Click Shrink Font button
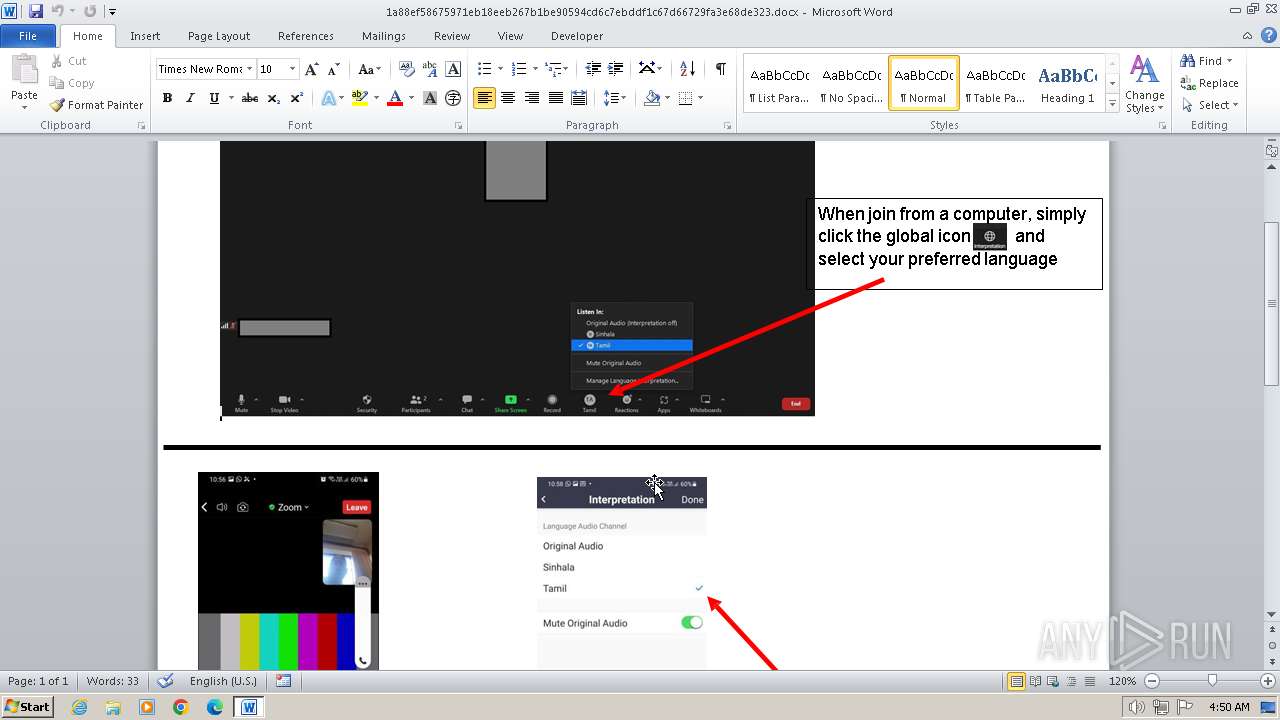 click(x=334, y=69)
